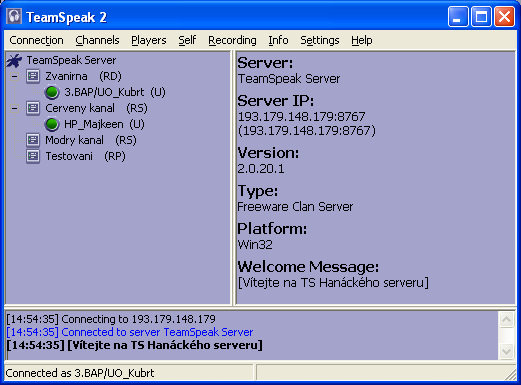Click 'Connected as 3.BAP/UO_Kubrt' status bar text
Viewport: 521px width, 385px height.
(x=80, y=373)
